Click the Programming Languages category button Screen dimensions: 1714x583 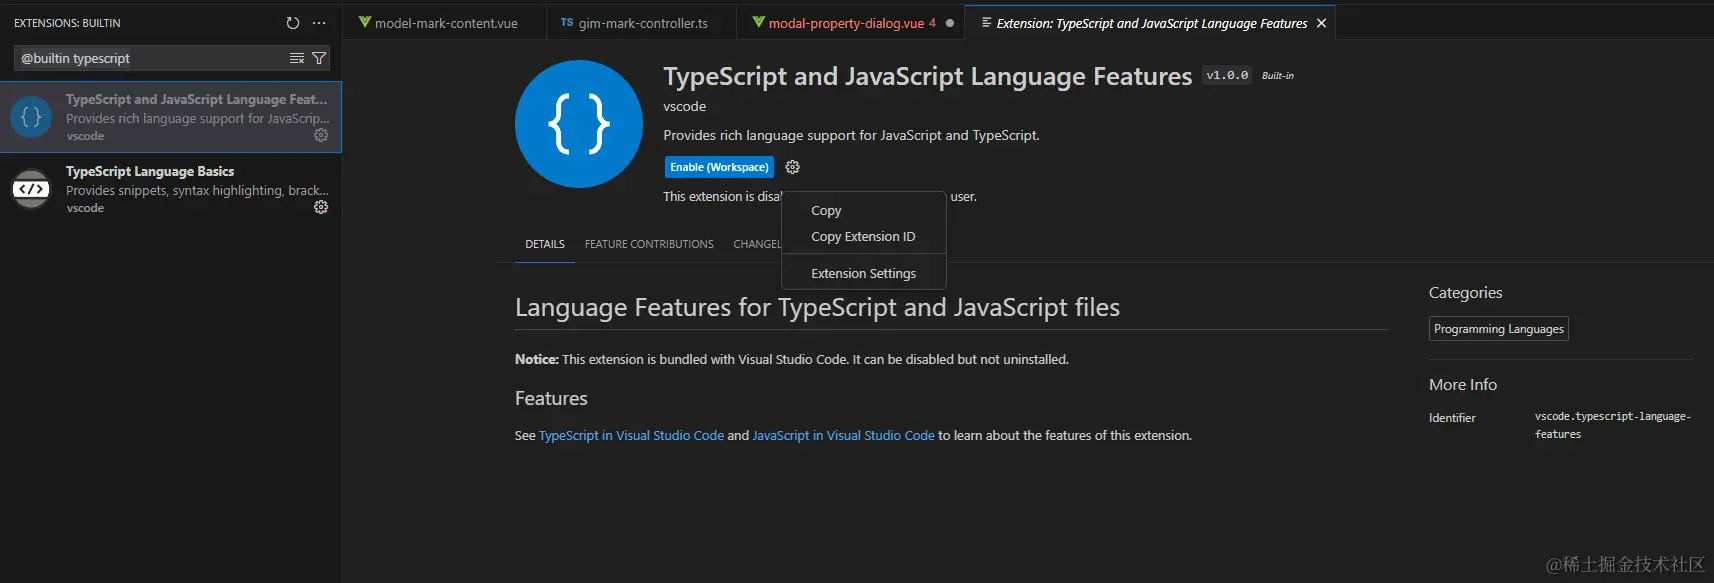coord(1498,329)
